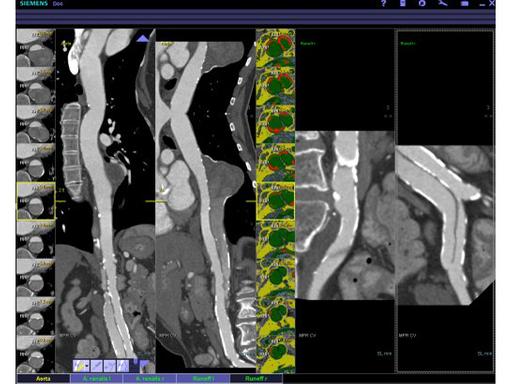Click the camera snapshot icon in the title bar

(422, 3)
